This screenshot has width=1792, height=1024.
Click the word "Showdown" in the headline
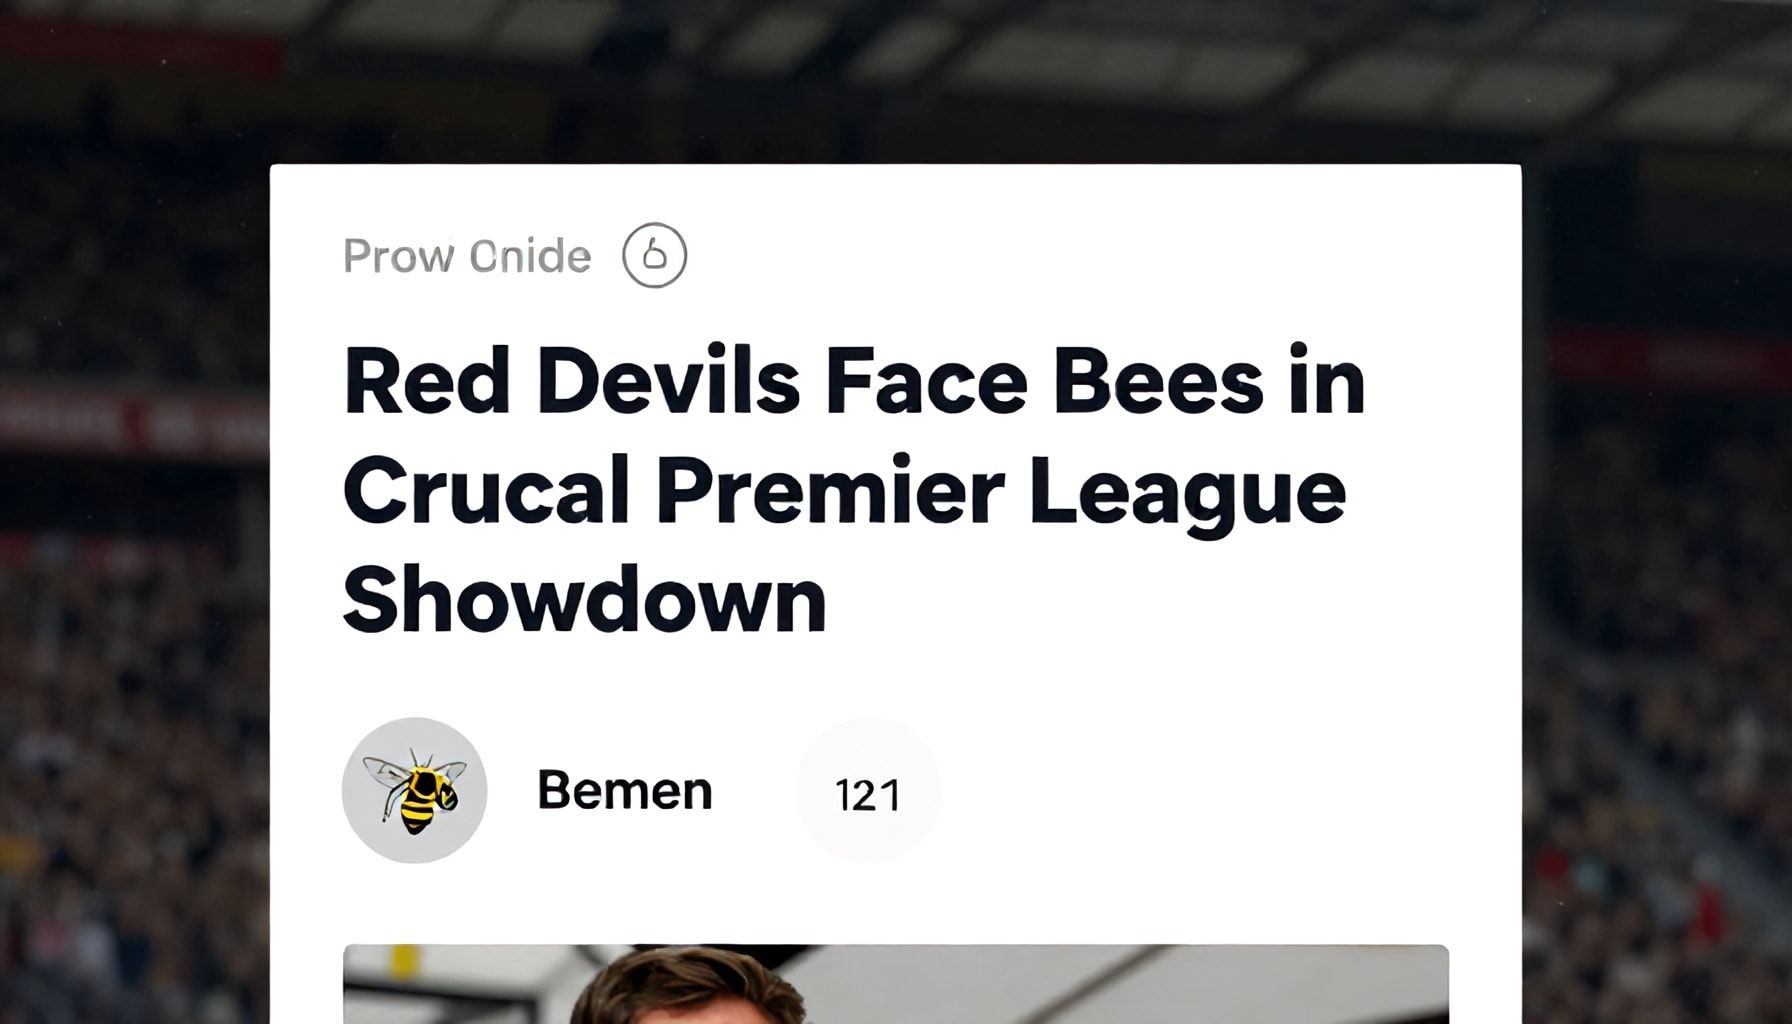tap(584, 600)
